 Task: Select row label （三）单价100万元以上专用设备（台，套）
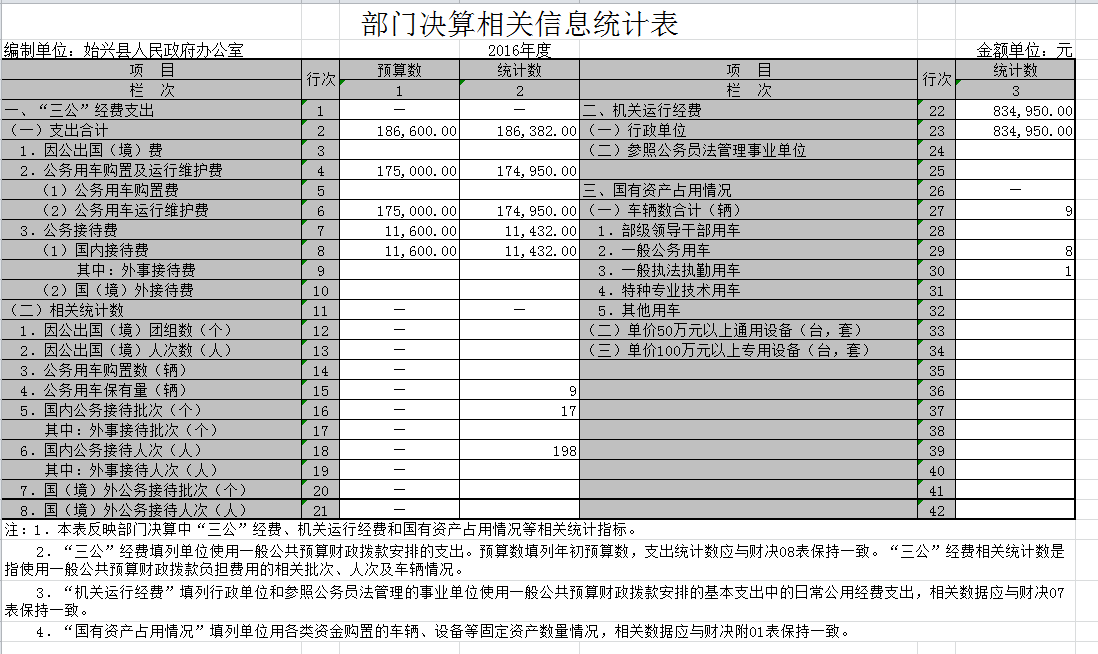(728, 350)
